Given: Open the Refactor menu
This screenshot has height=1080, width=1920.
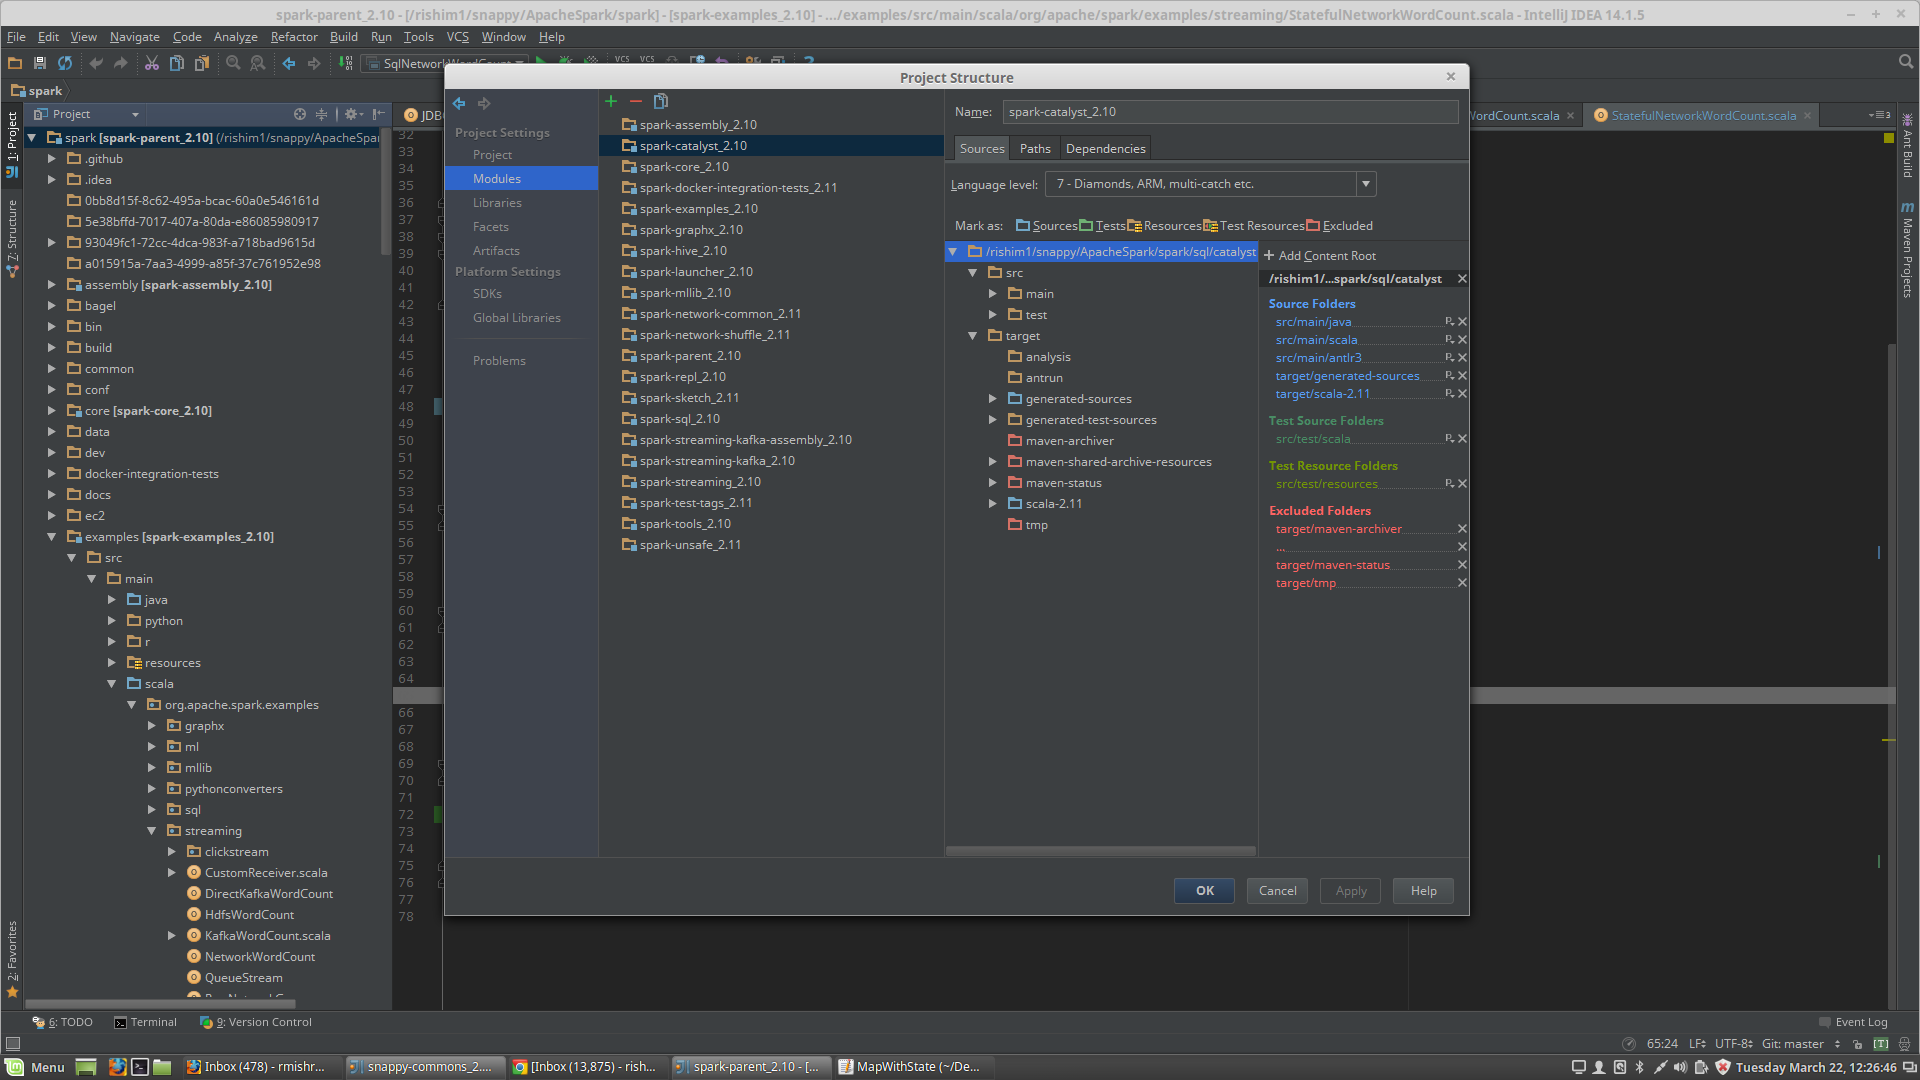Looking at the screenshot, I should [294, 37].
